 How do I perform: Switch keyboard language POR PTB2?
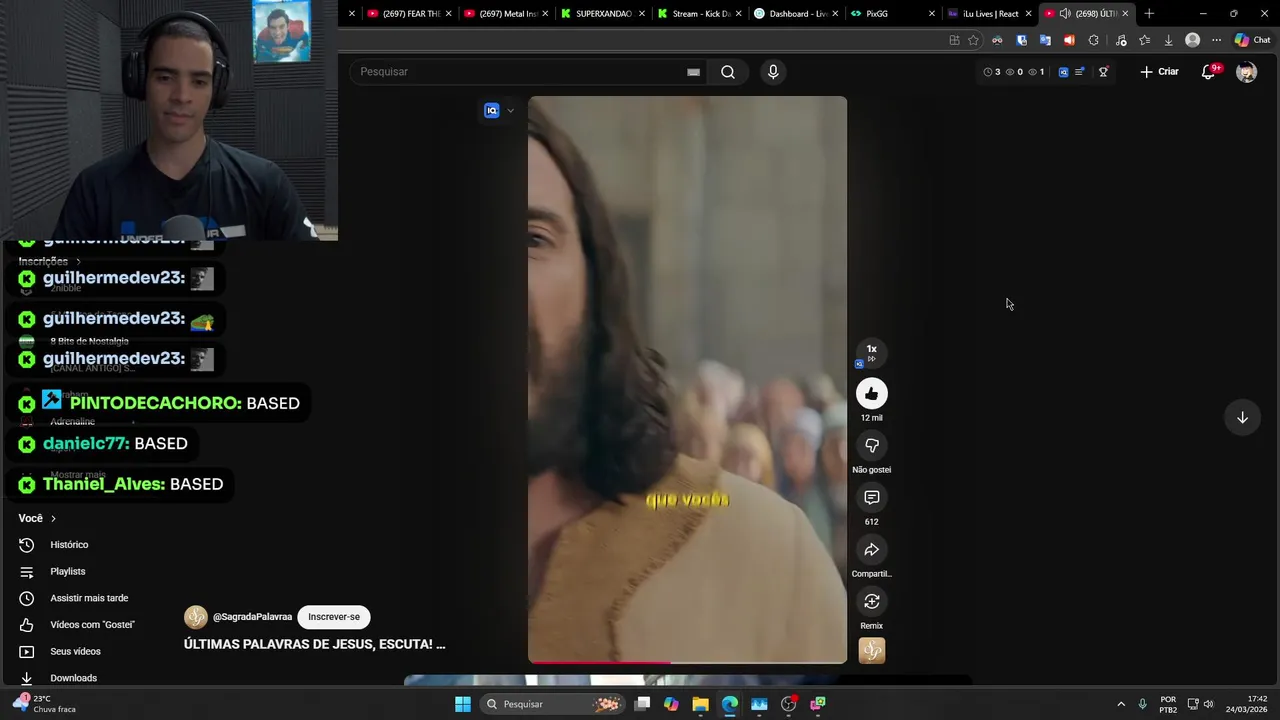pos(1168,704)
